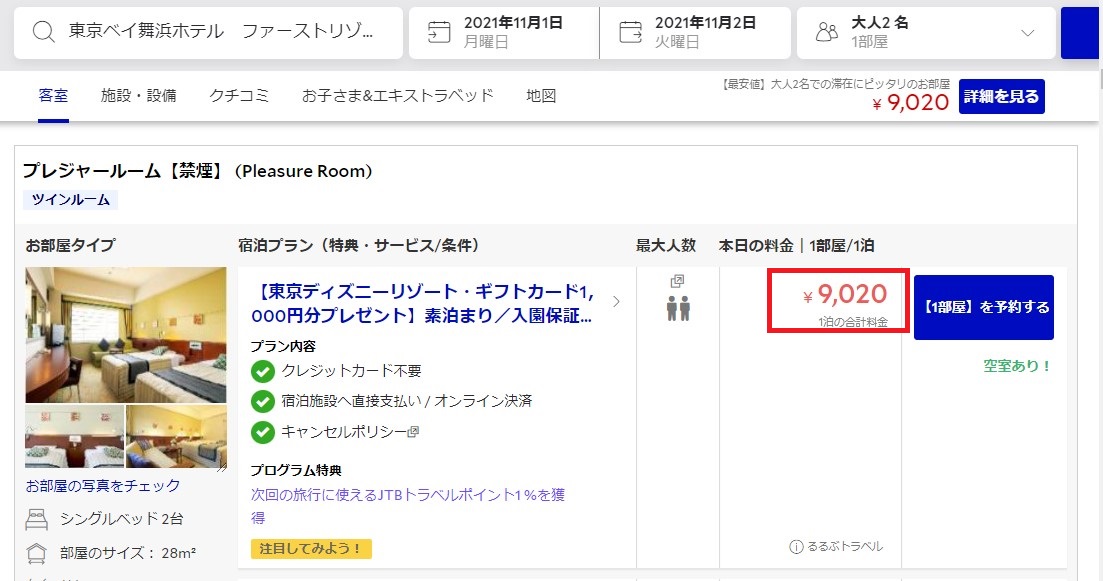
Task: Expand the guests and rooms dropdown arrow
Action: pyautogui.click(x=1028, y=32)
